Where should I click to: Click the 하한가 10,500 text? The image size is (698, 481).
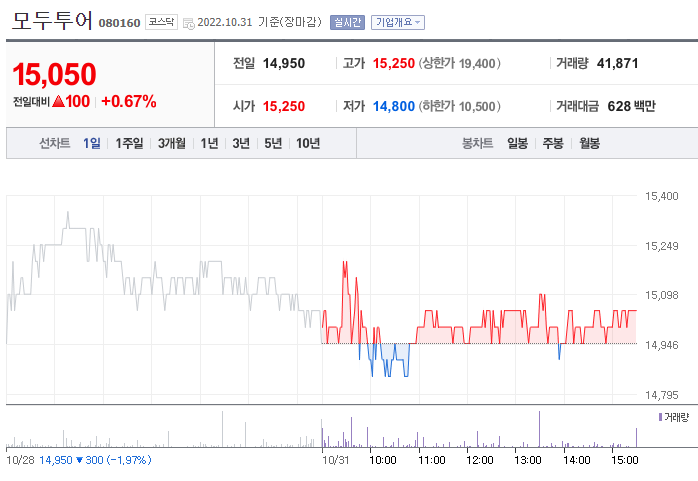[459, 106]
